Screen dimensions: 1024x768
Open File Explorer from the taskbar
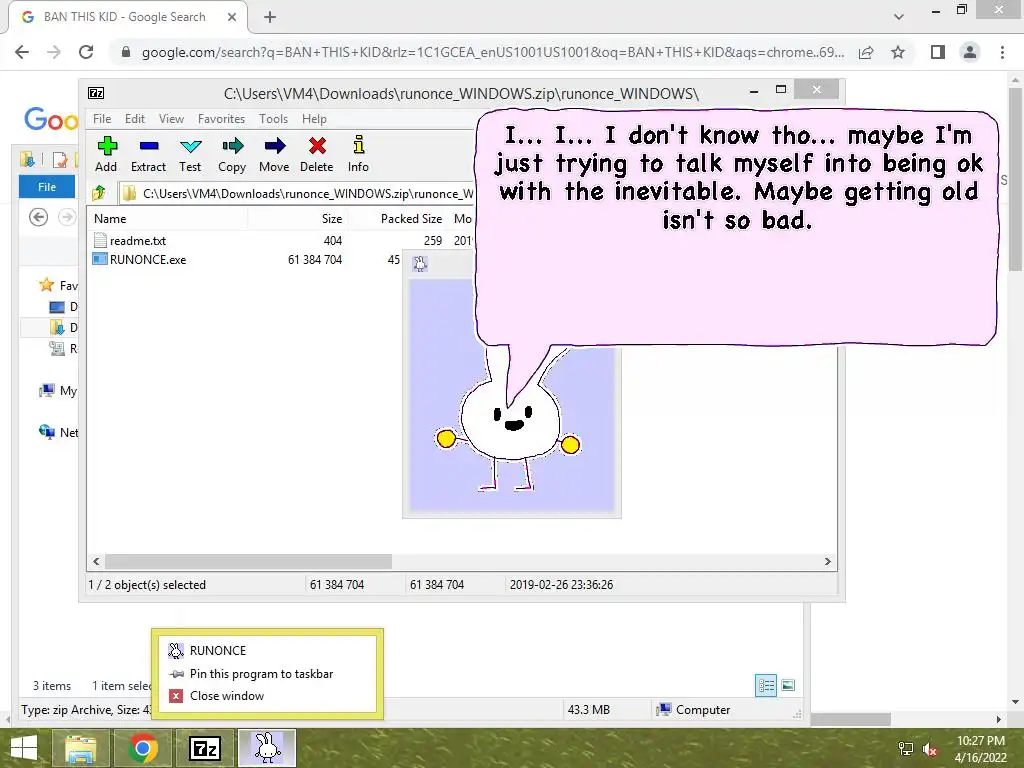click(x=80, y=748)
